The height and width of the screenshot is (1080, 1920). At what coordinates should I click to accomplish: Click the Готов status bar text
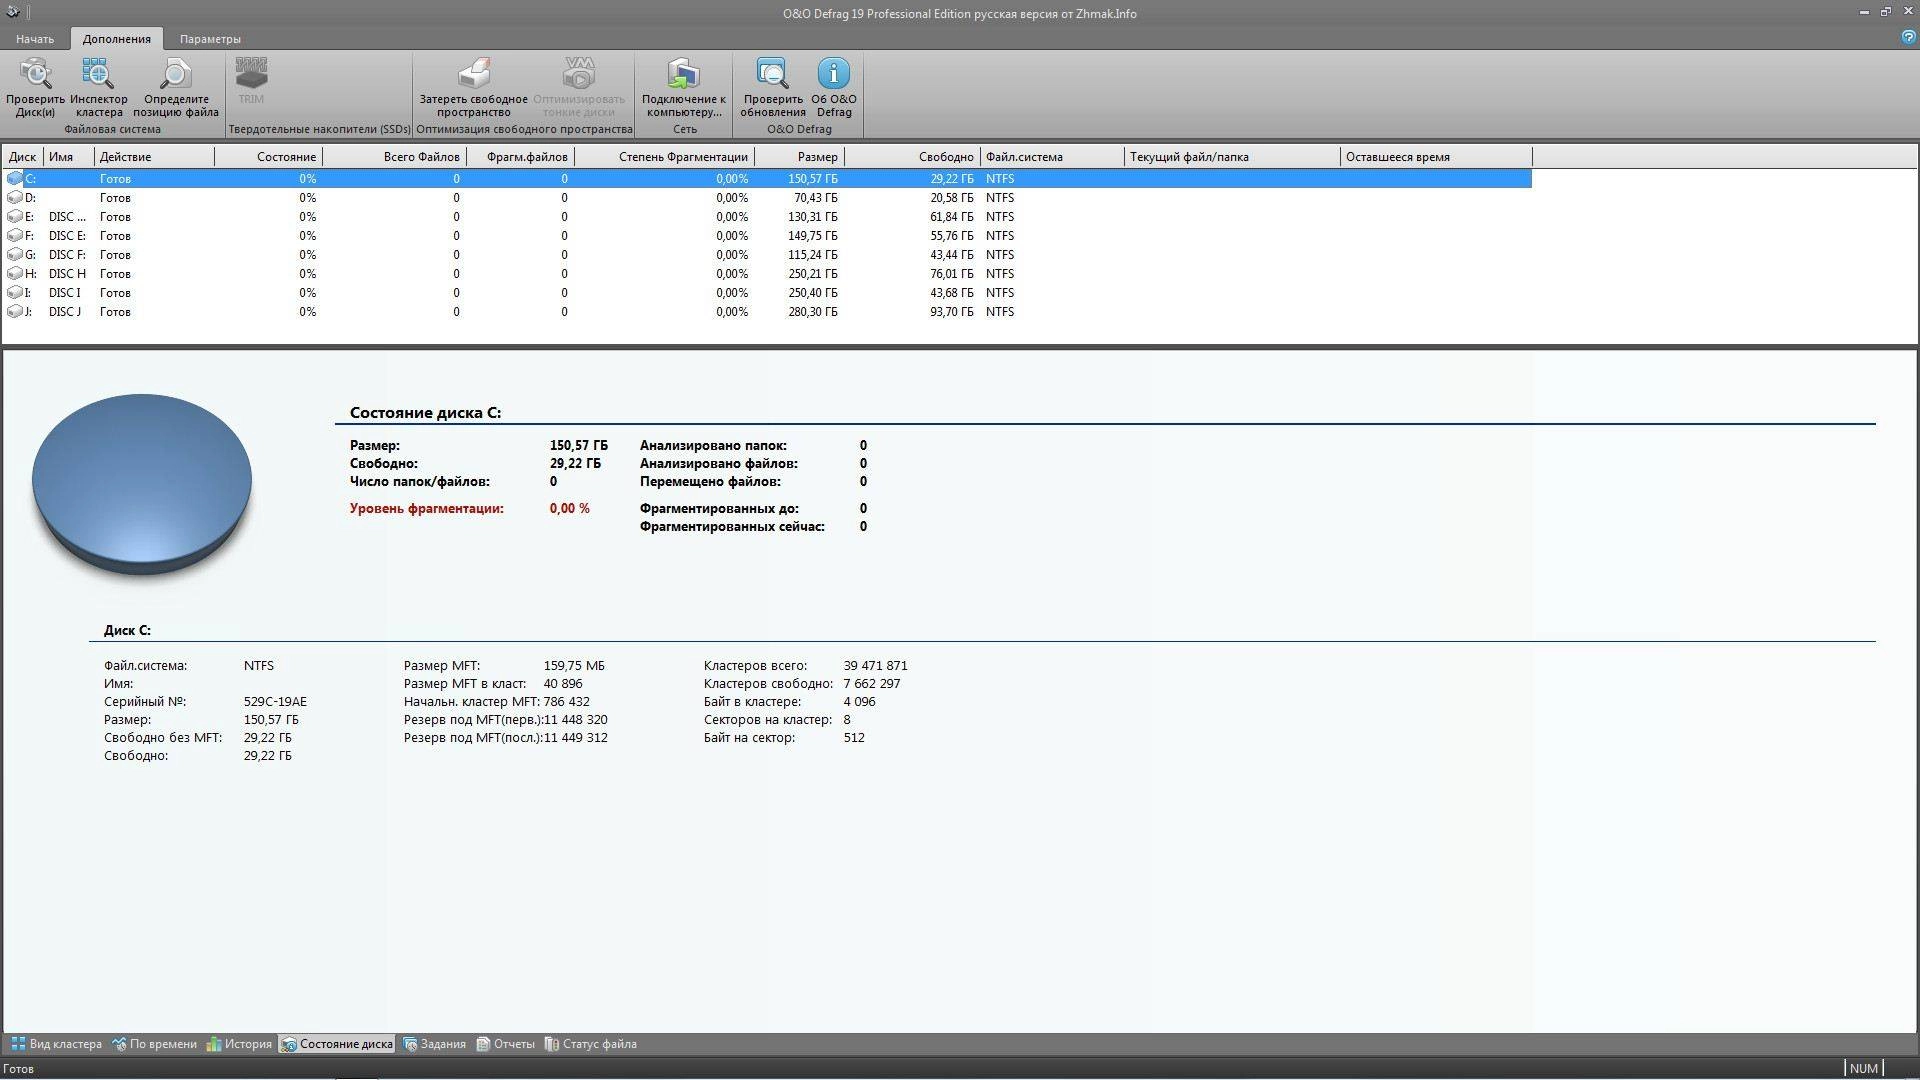click(x=19, y=1069)
